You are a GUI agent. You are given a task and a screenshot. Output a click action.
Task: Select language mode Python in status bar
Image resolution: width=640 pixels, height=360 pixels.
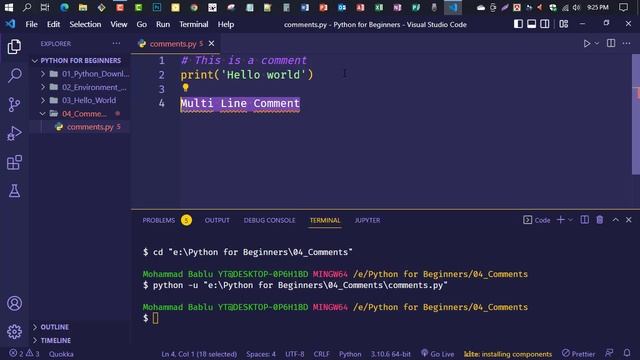[350, 353]
